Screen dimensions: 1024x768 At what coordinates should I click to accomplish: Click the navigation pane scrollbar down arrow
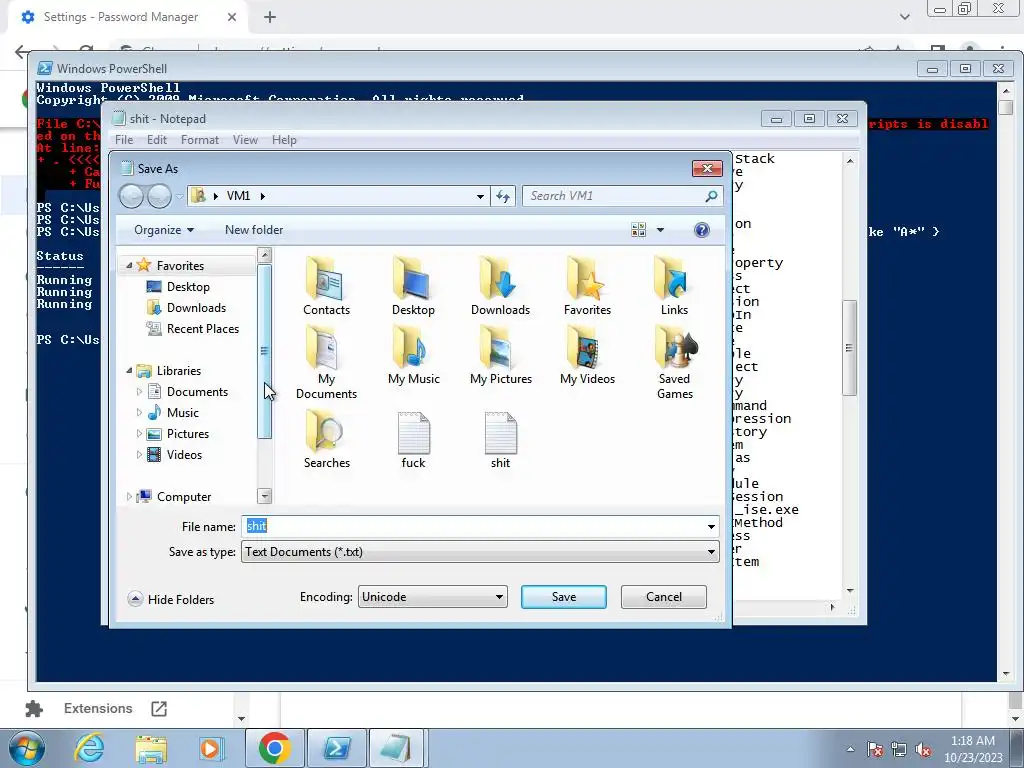click(264, 496)
